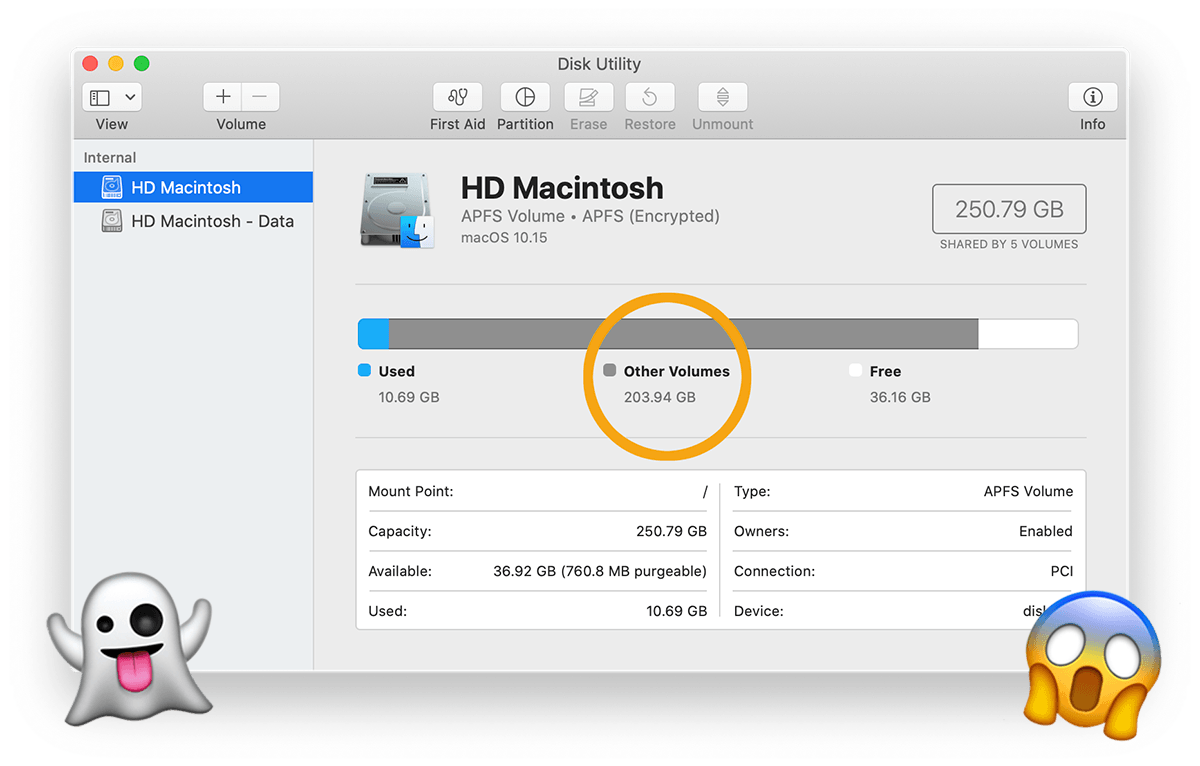Click the 10.69 GB value under Used legend
1200x766 pixels.
click(x=409, y=397)
